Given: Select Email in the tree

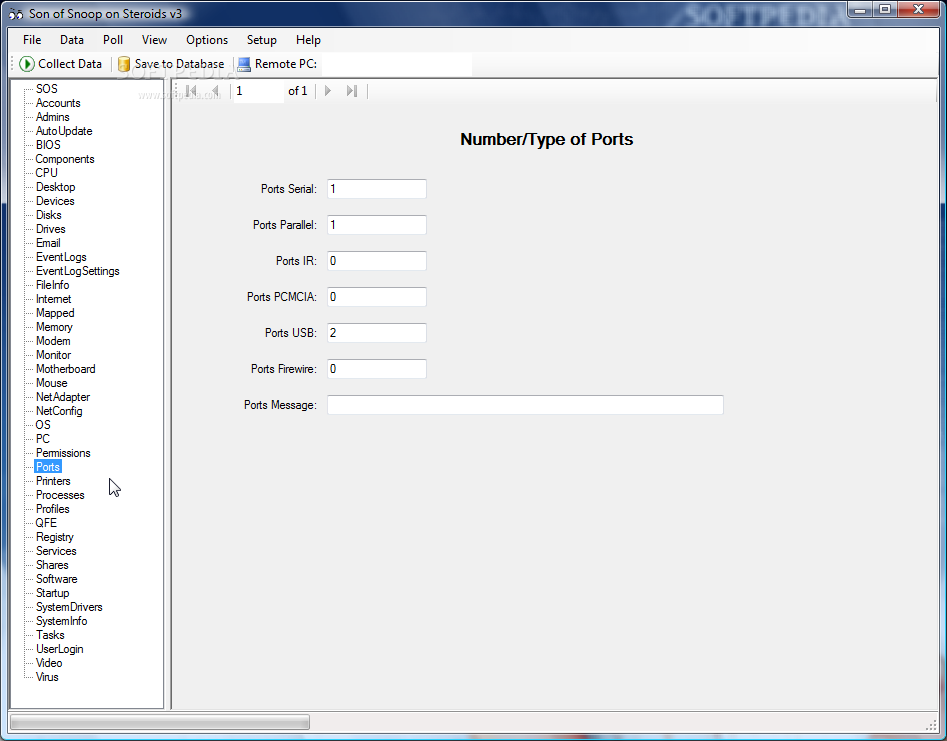Looking at the screenshot, I should (48, 243).
